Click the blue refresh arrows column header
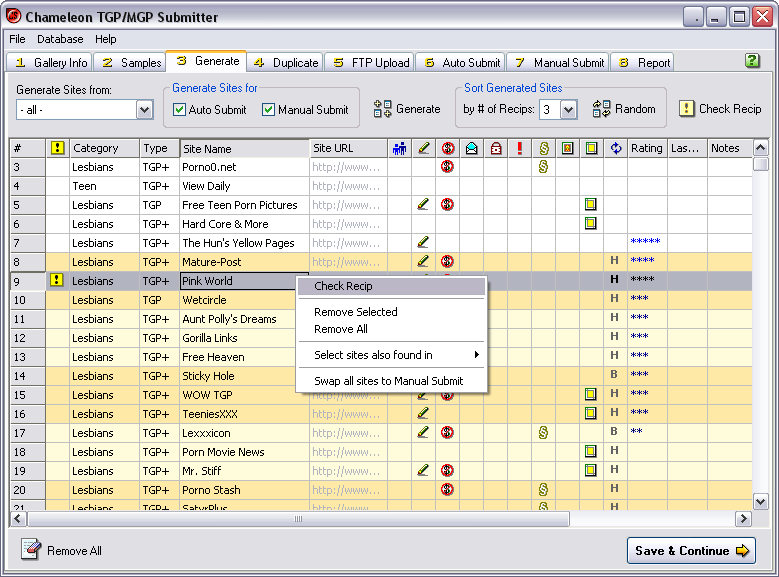 (x=616, y=148)
